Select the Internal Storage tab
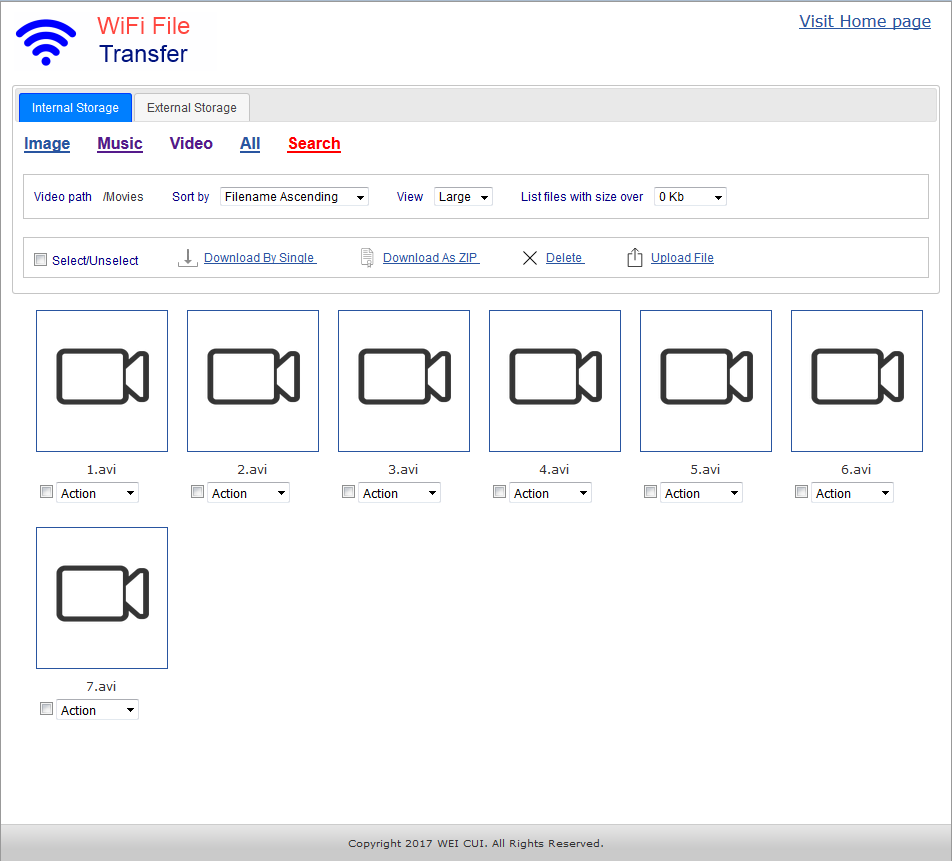This screenshot has width=952, height=861. tap(75, 108)
